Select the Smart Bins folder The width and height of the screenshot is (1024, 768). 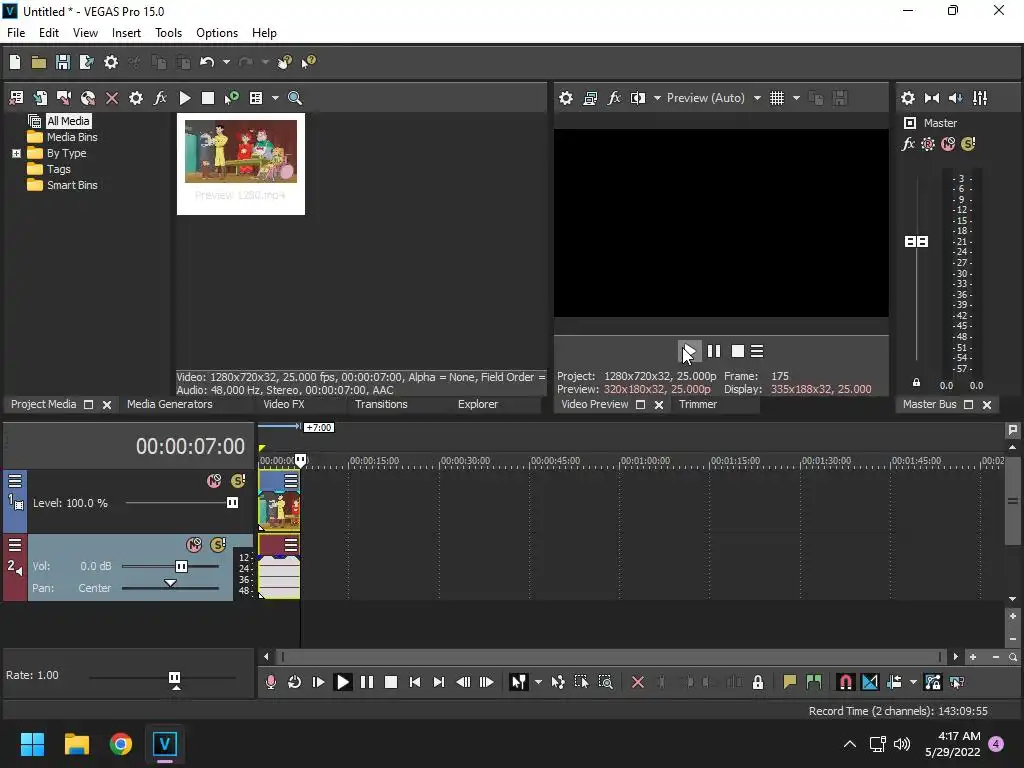[72, 185]
